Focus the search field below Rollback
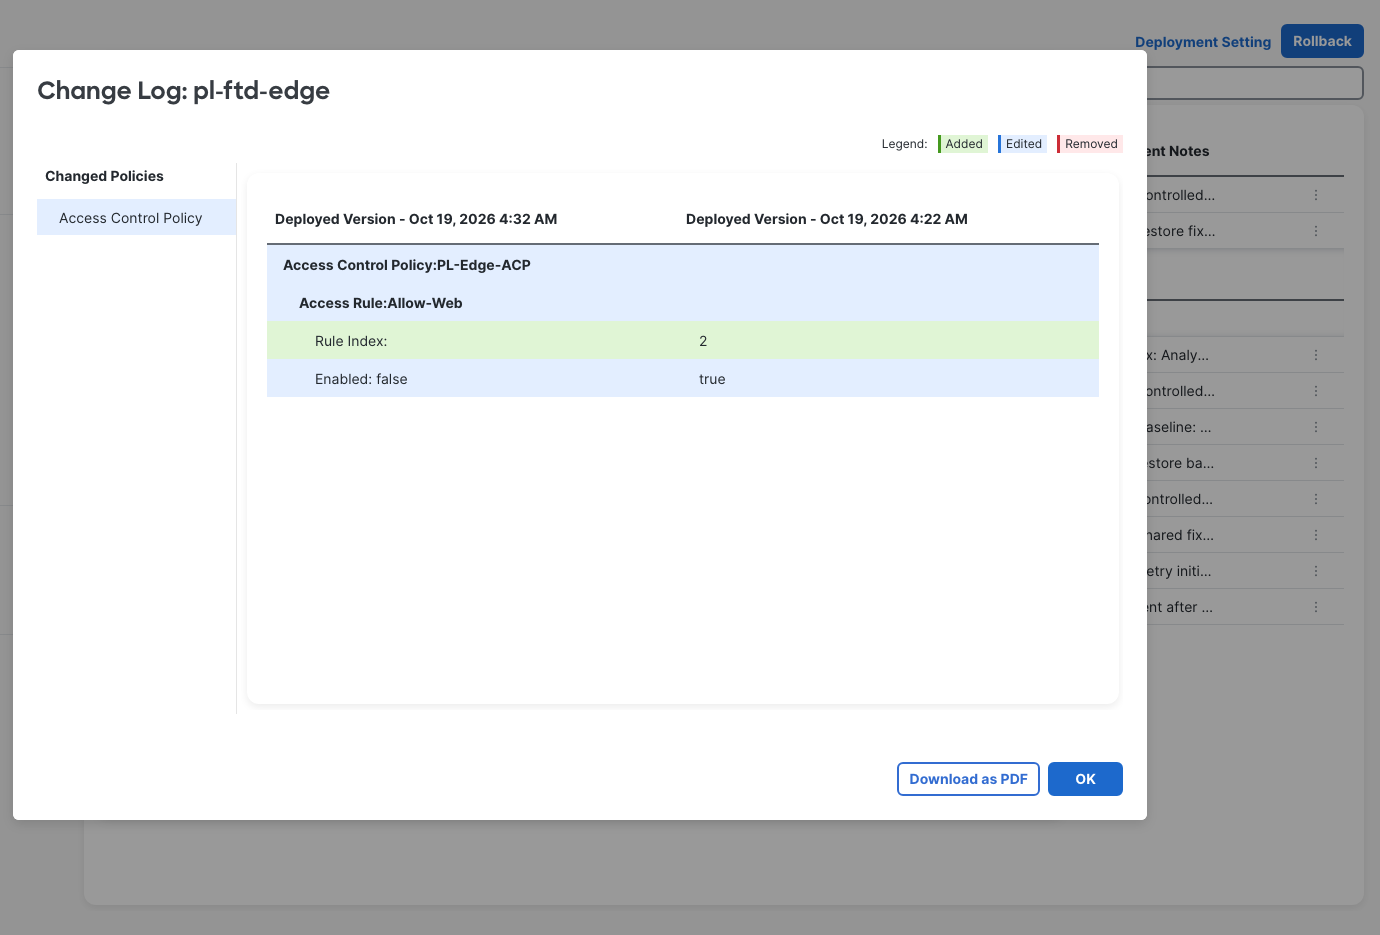This screenshot has width=1380, height=935. (1255, 83)
